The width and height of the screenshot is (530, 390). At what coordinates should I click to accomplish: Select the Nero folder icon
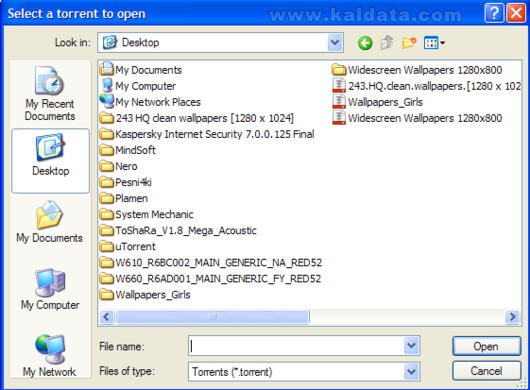click(107, 166)
